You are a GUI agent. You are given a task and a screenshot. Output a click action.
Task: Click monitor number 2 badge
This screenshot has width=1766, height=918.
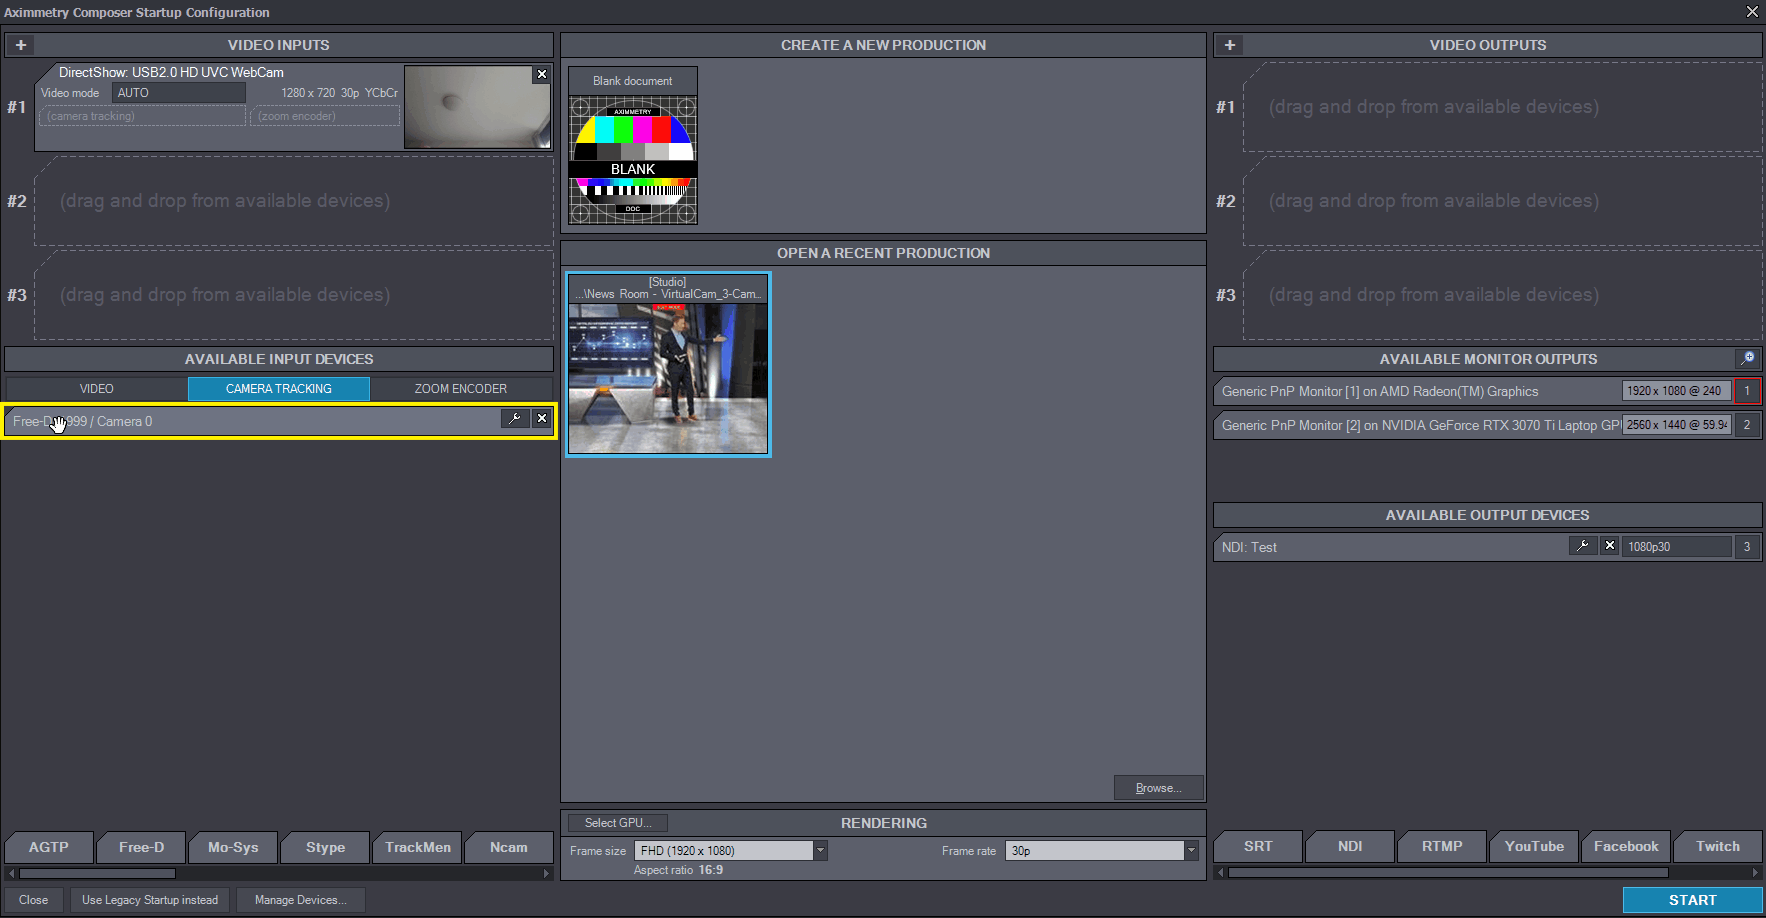click(1747, 425)
